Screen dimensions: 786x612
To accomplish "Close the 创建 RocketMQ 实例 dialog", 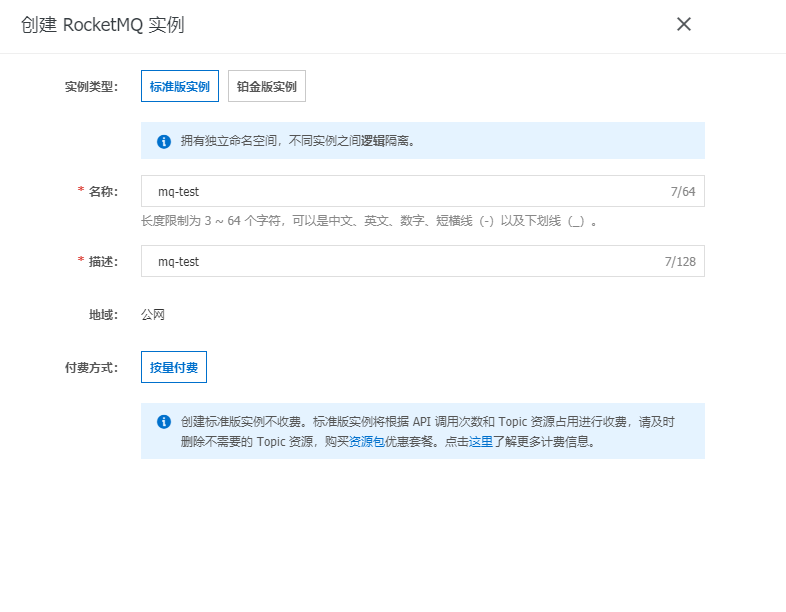I will 684,24.
